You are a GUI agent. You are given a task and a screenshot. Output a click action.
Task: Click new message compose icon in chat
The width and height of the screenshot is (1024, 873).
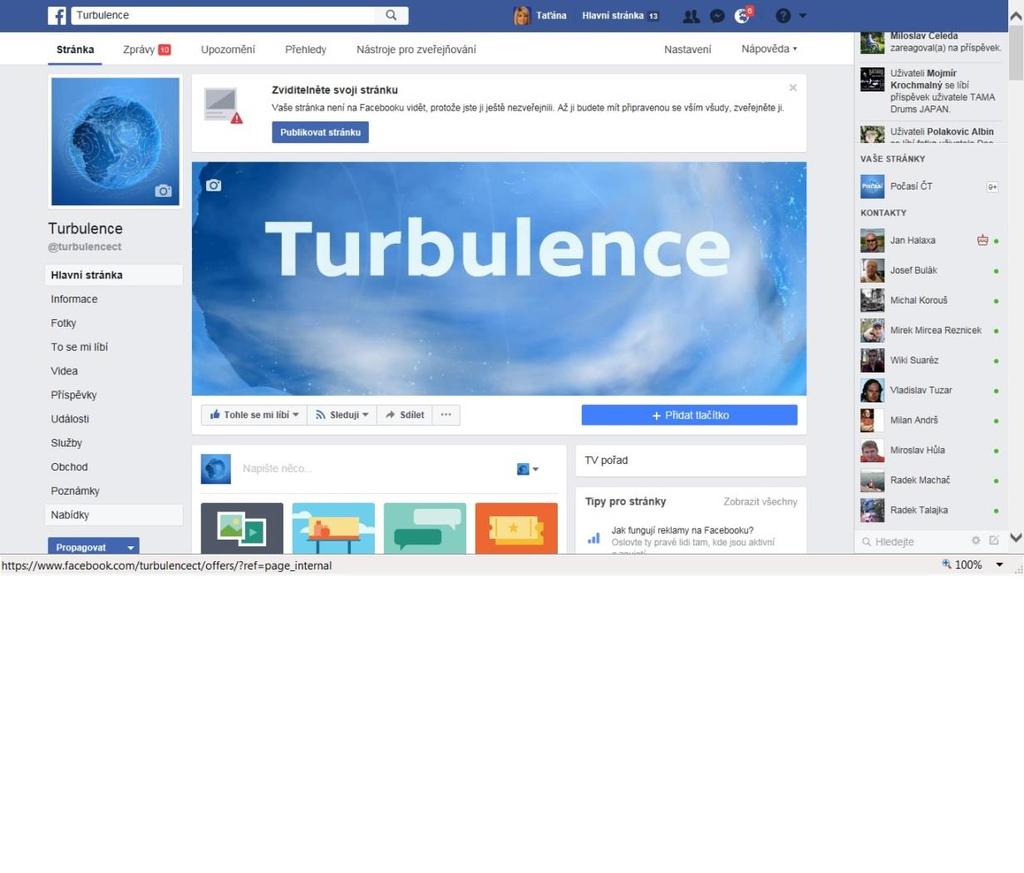pyautogui.click(x=994, y=541)
